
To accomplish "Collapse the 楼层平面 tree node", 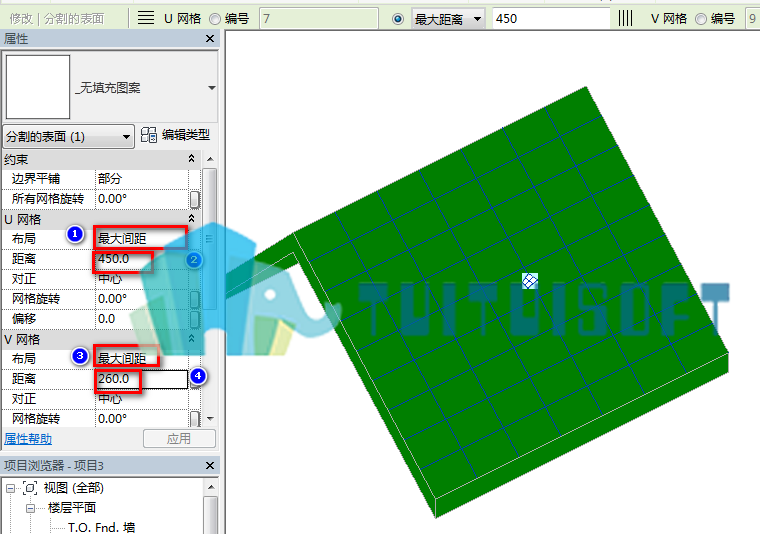I will click(30, 508).
